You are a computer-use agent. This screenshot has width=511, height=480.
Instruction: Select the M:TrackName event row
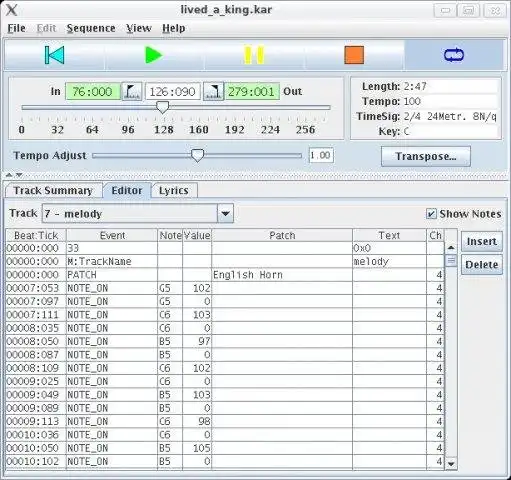[225, 262]
